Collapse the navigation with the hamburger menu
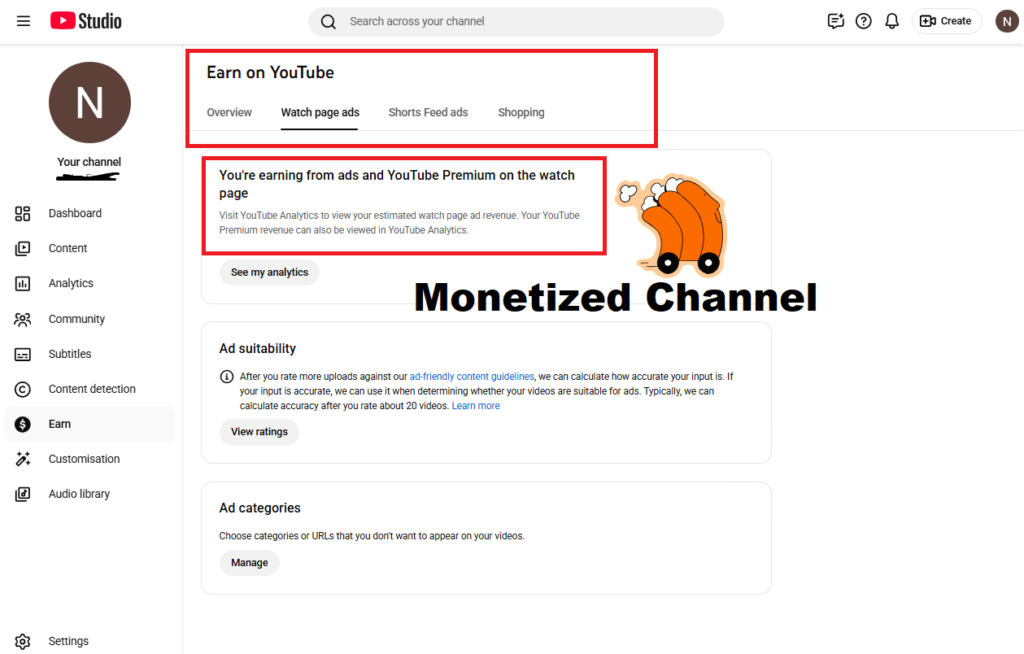The image size is (1024, 654). point(23,20)
